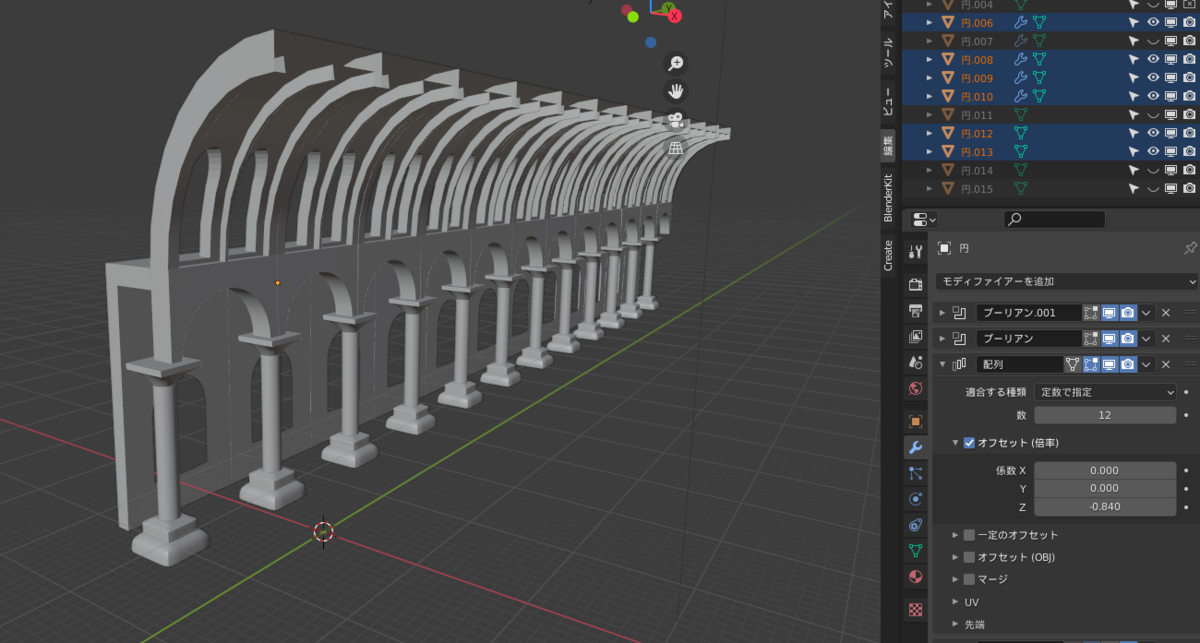Open 配列 modifier extra options chevron
The width and height of the screenshot is (1200, 643).
pos(1146,365)
